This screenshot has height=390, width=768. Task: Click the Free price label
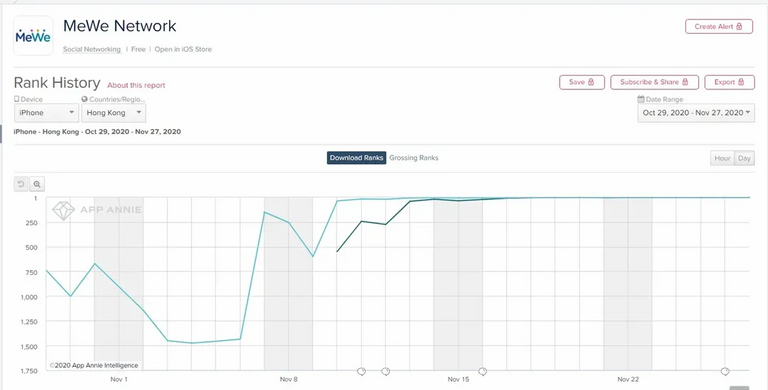click(138, 49)
